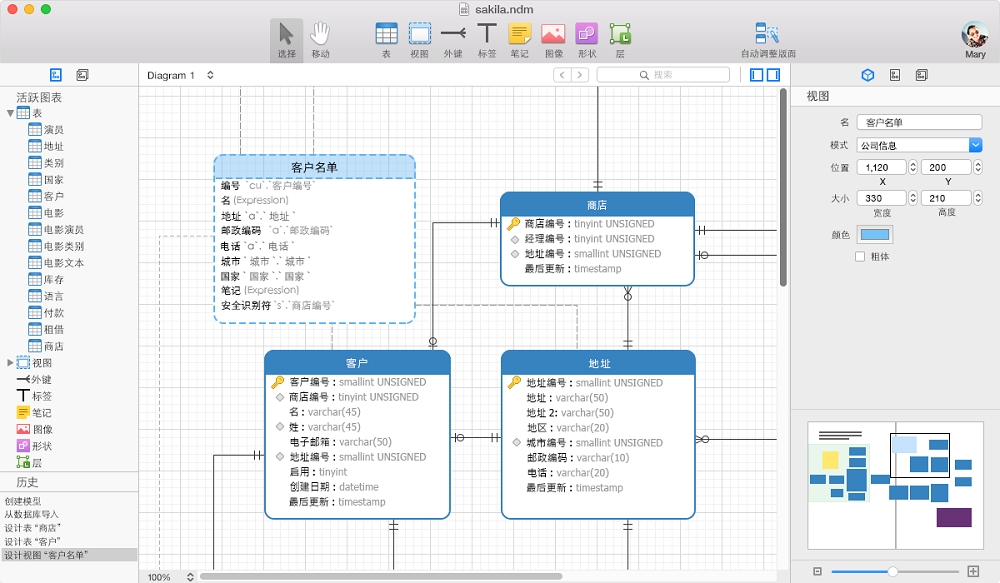The width and height of the screenshot is (1000, 583).
Task: Click the navigator overview thumbnail
Action: pyautogui.click(x=895, y=485)
